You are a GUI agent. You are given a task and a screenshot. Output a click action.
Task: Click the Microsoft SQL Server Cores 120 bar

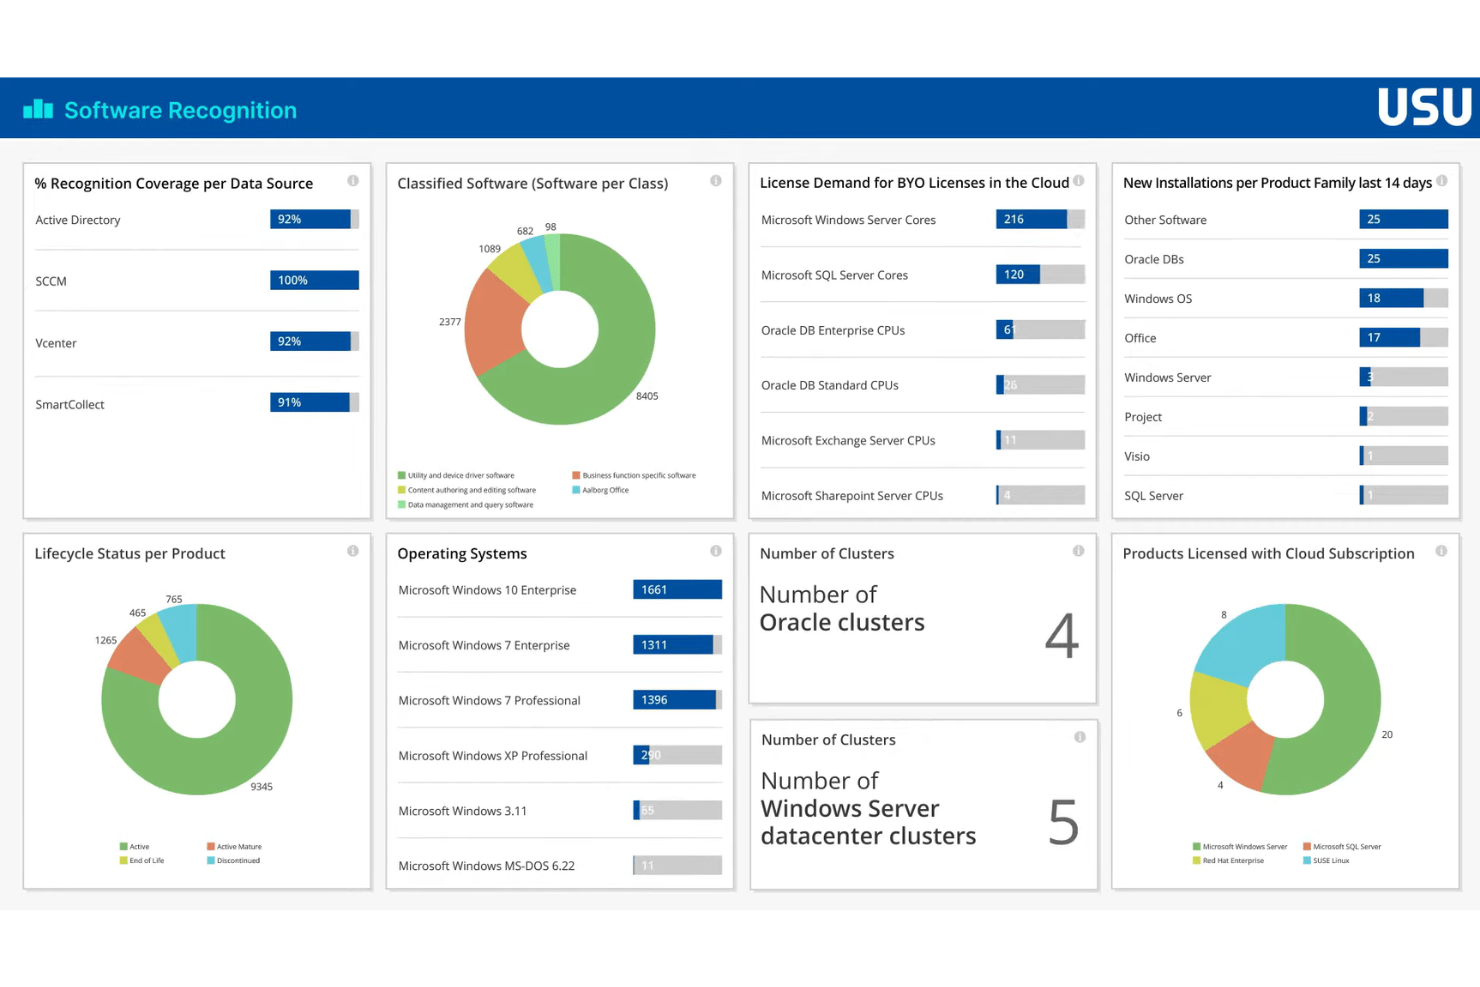[x=1040, y=274]
